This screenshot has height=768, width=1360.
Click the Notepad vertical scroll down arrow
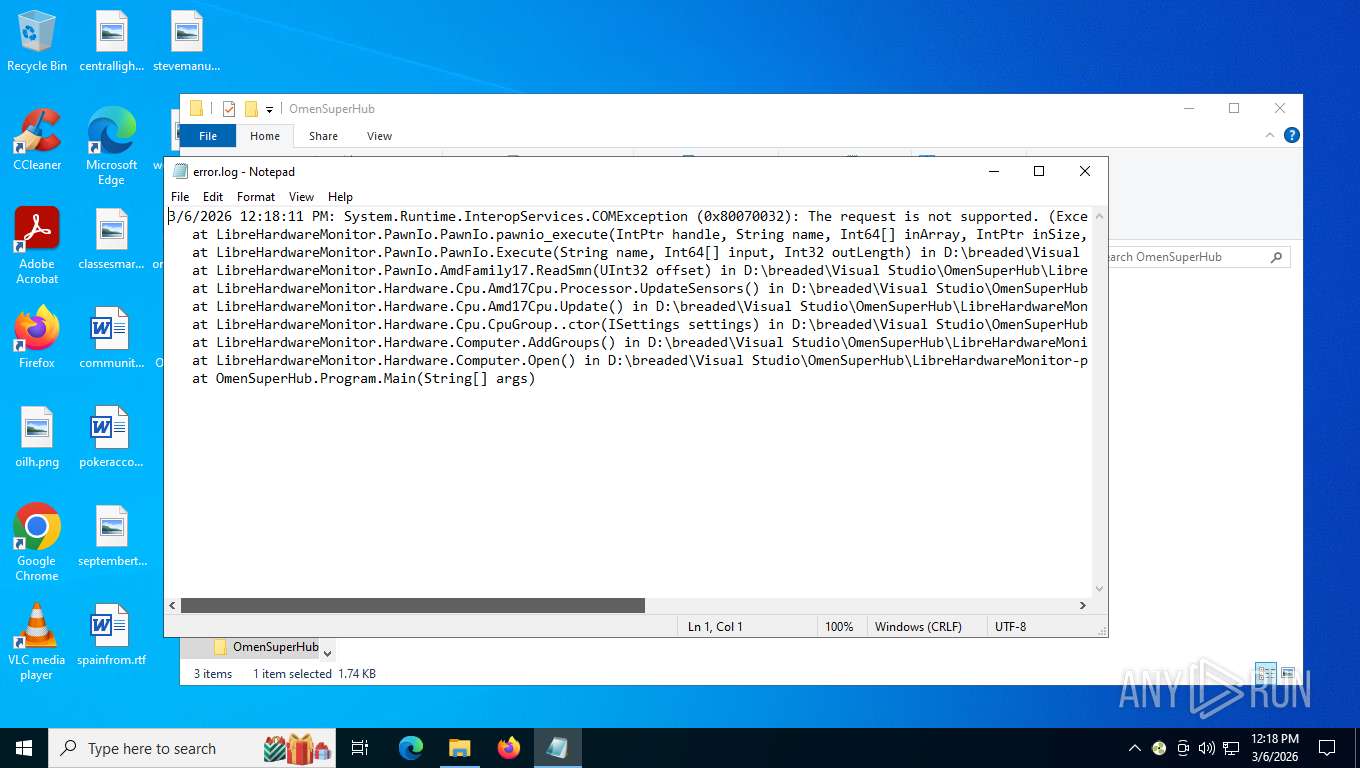pos(1100,589)
